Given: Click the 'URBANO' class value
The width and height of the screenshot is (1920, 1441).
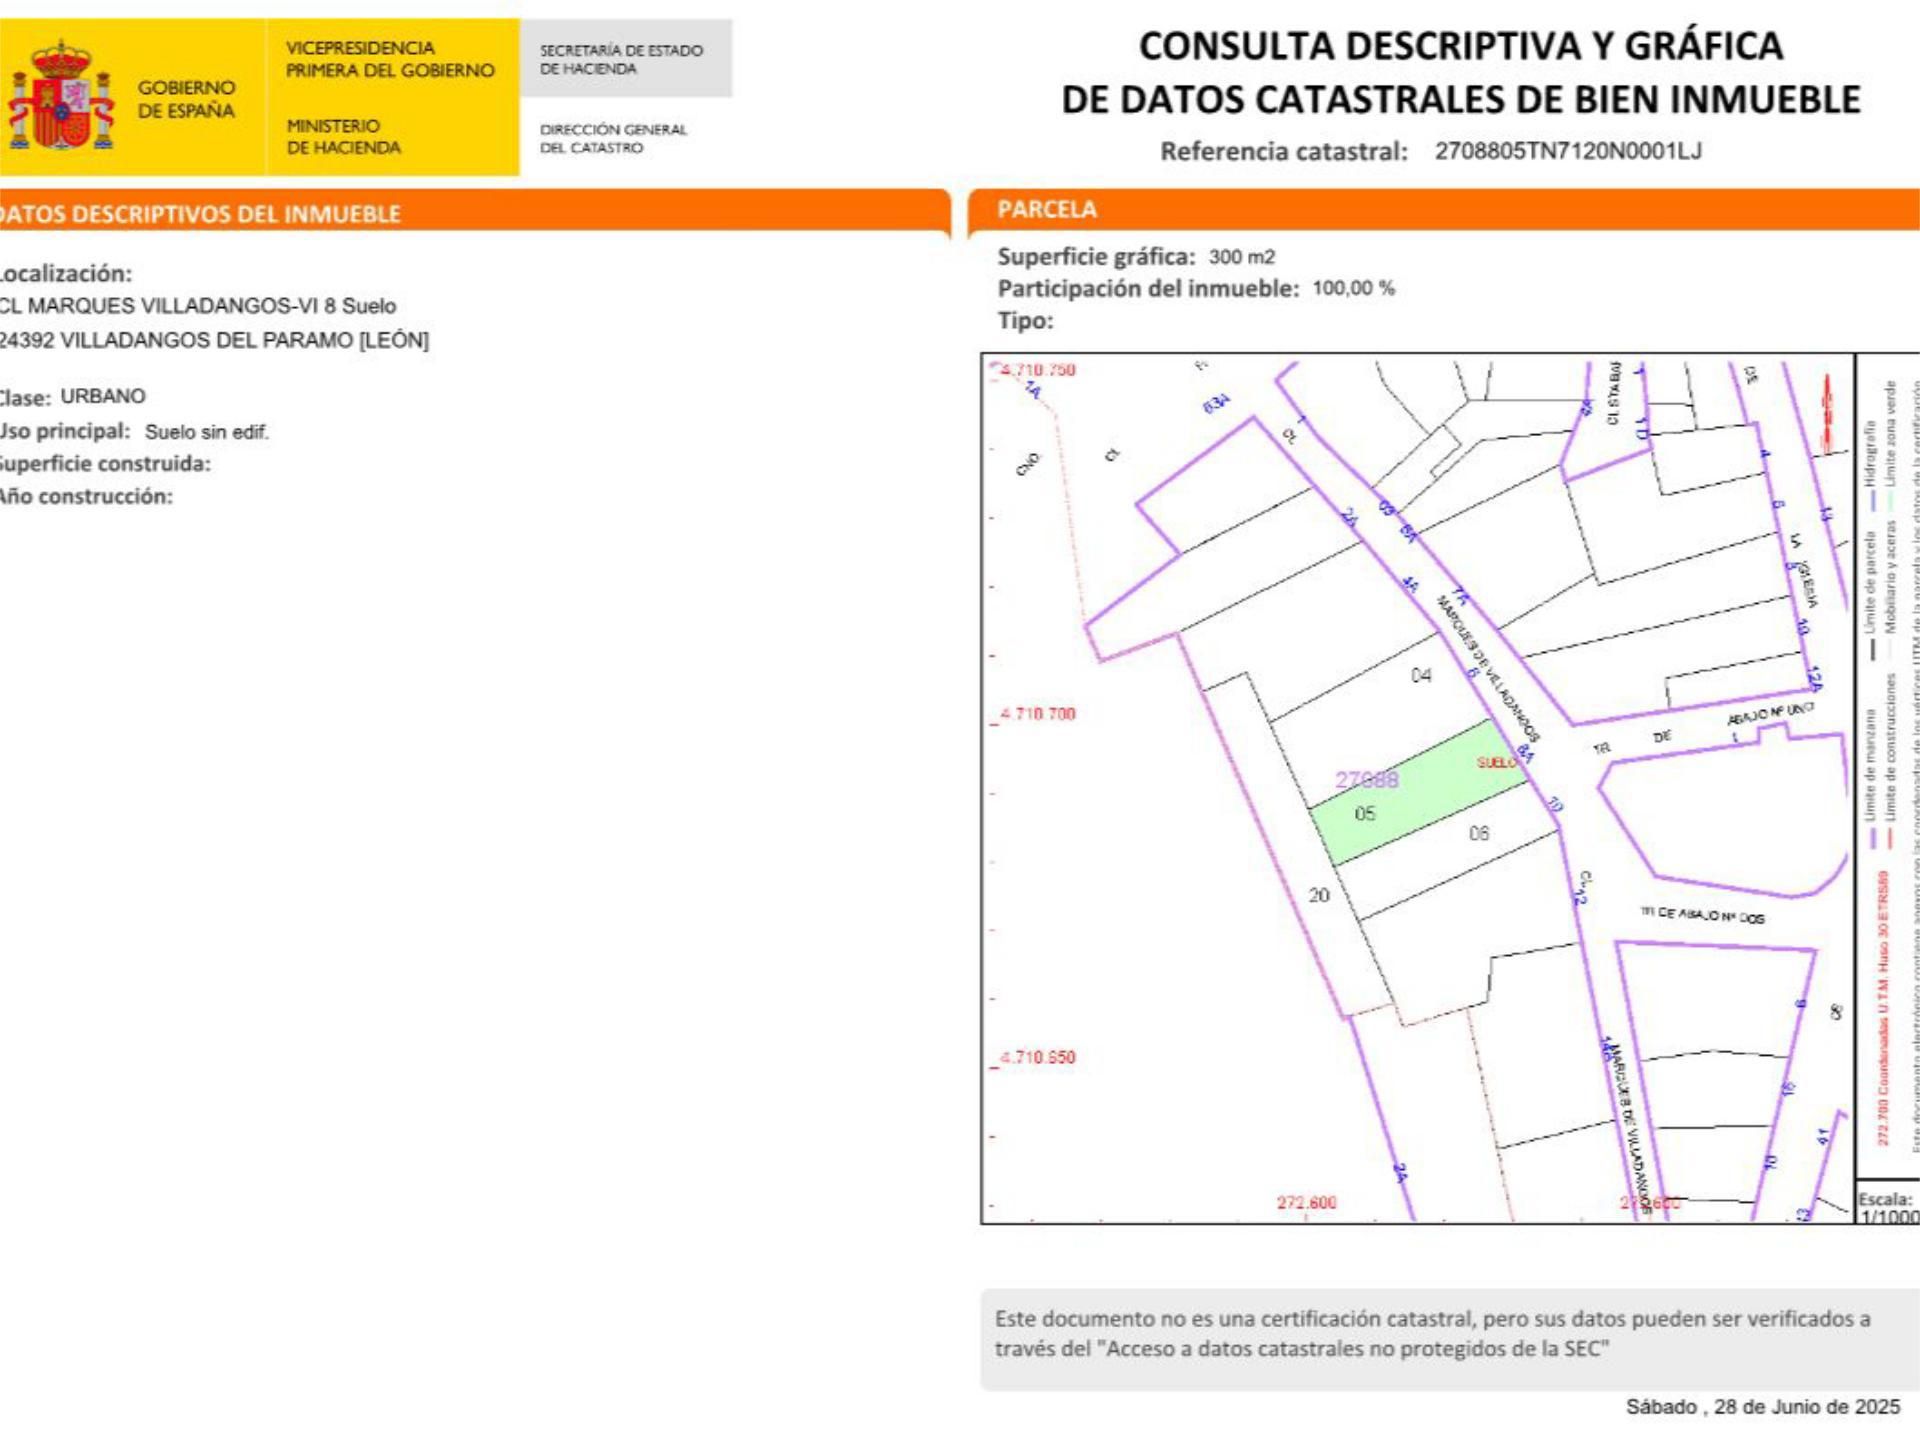Looking at the screenshot, I should click(103, 396).
